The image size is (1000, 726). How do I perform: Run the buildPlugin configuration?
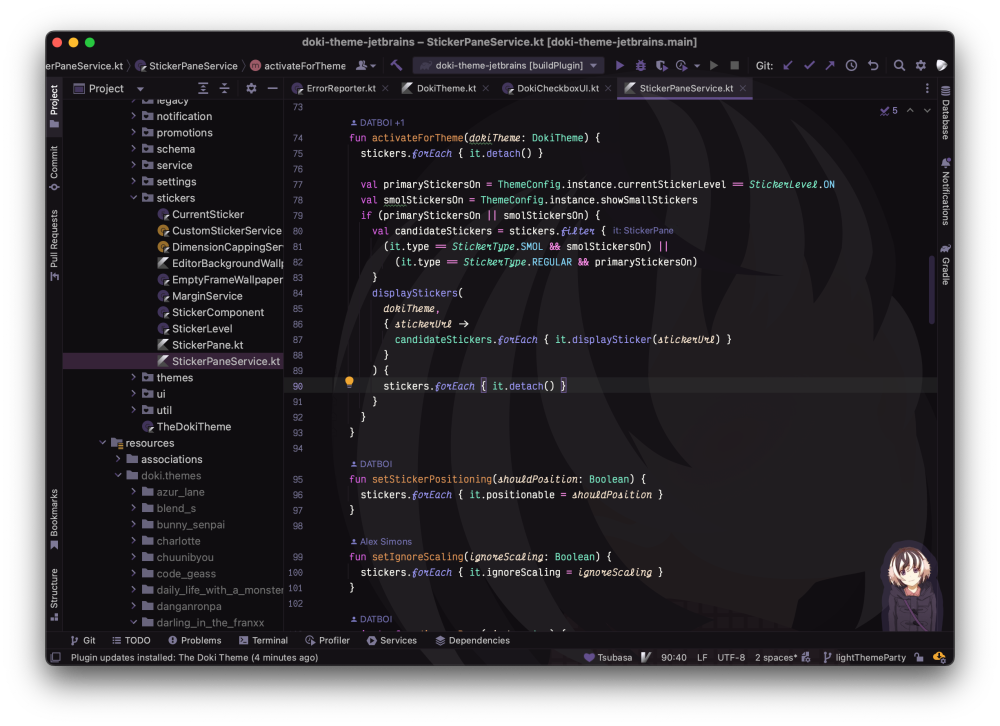coord(620,65)
